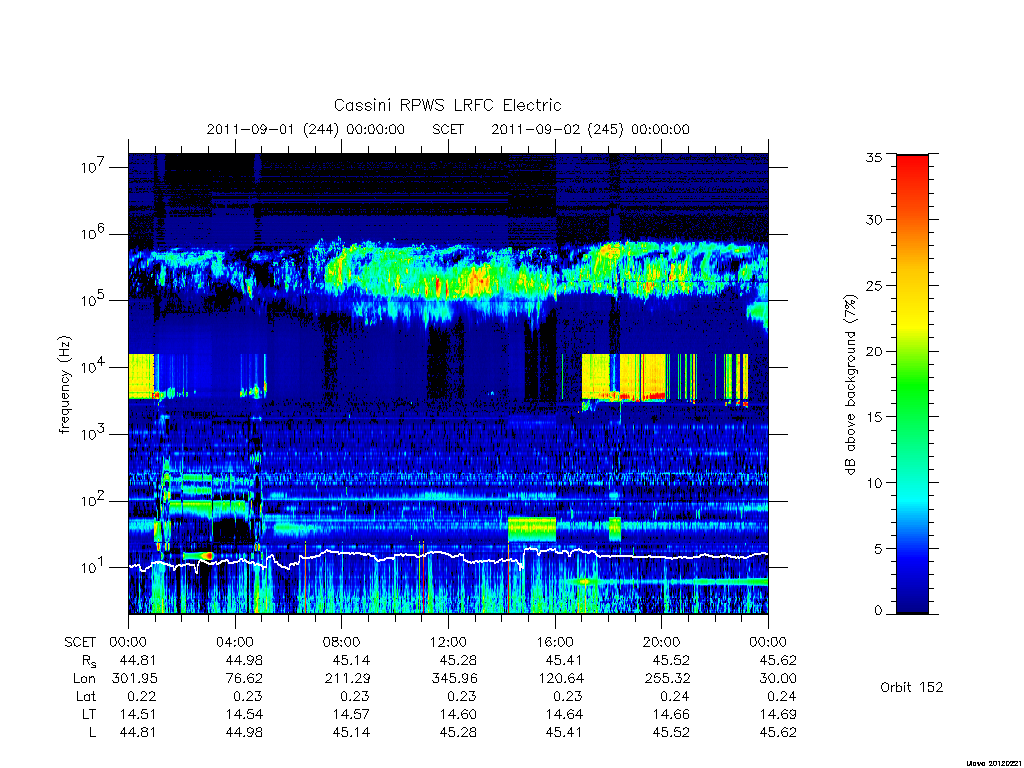
Task: Click the local time value 14.57
Action: click(351, 714)
